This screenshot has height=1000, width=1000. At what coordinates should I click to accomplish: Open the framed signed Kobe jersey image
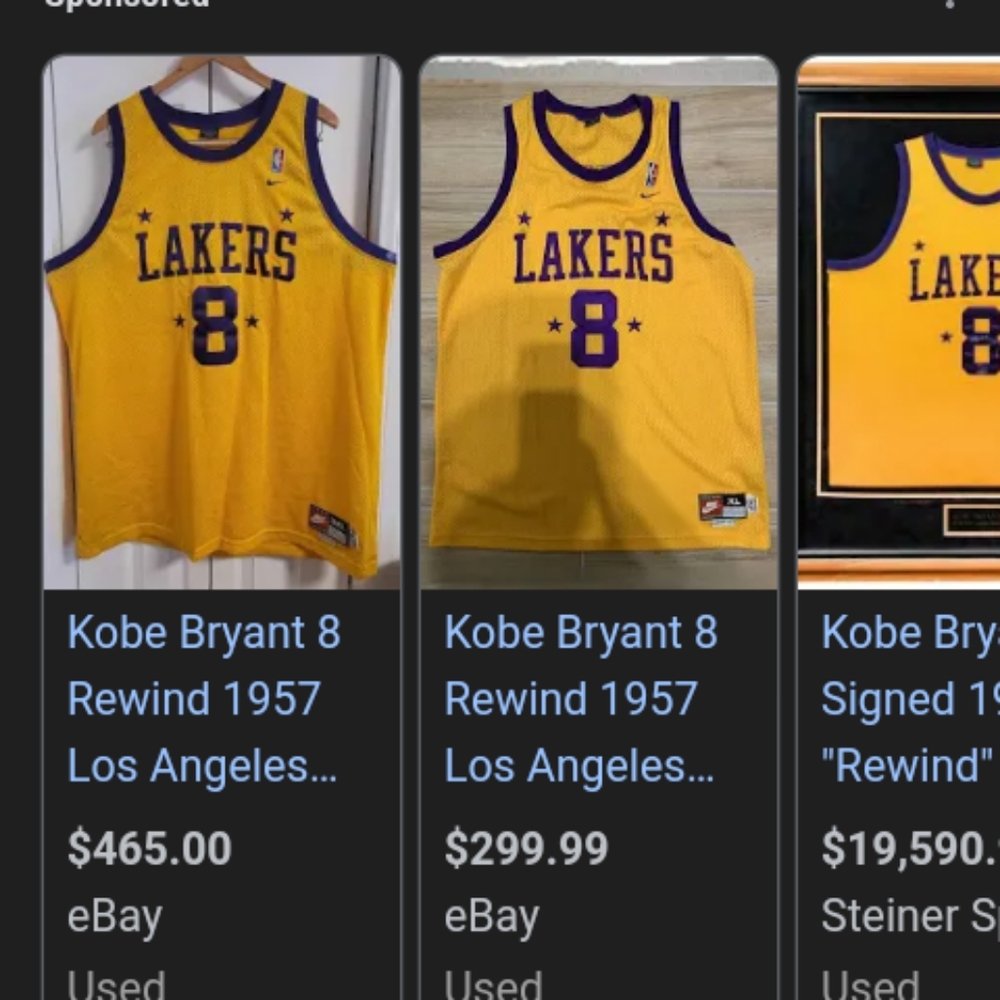pyautogui.click(x=899, y=323)
